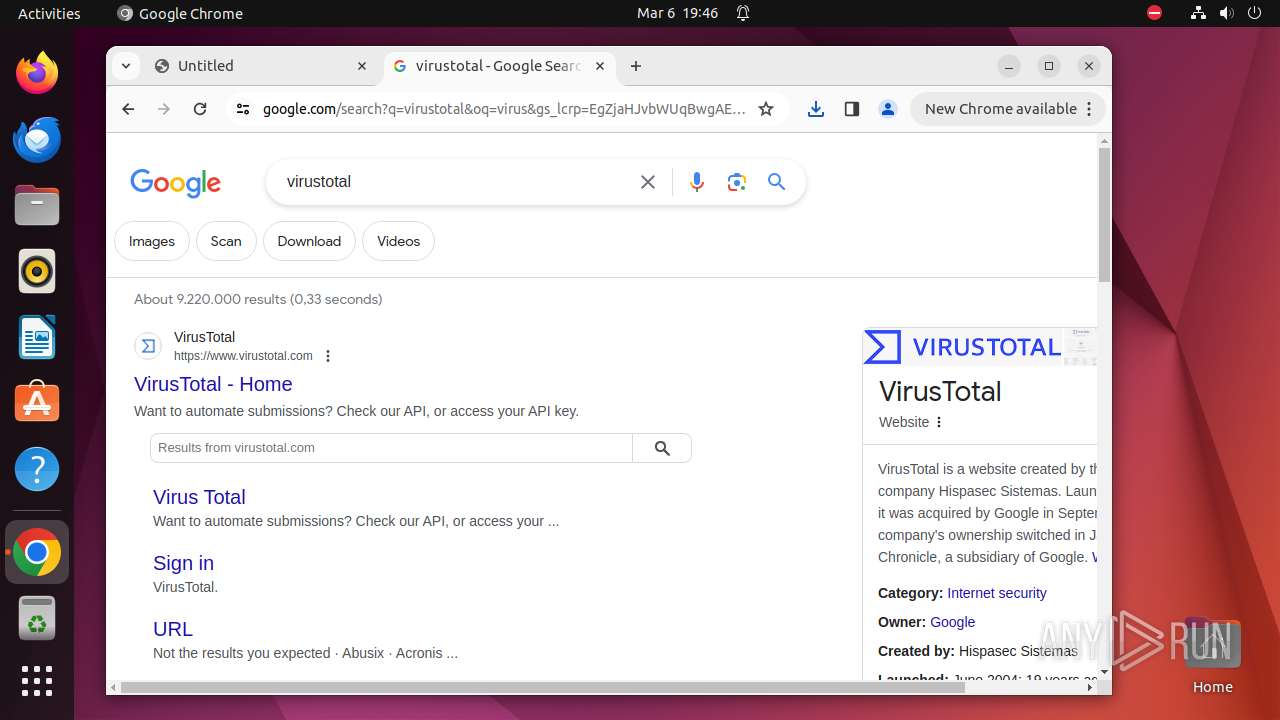Image resolution: width=1280 pixels, height=720 pixels.
Task: Filter results by Scan
Action: click(226, 241)
